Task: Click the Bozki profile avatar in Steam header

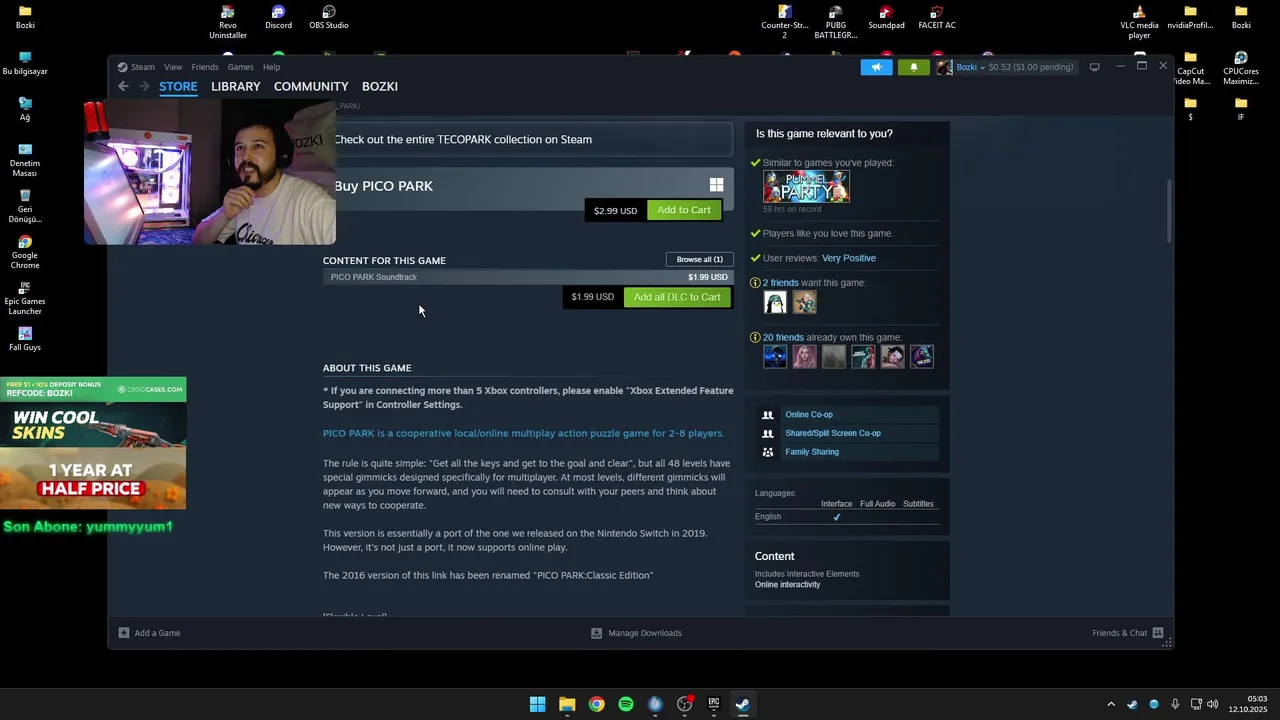Action: [x=944, y=67]
